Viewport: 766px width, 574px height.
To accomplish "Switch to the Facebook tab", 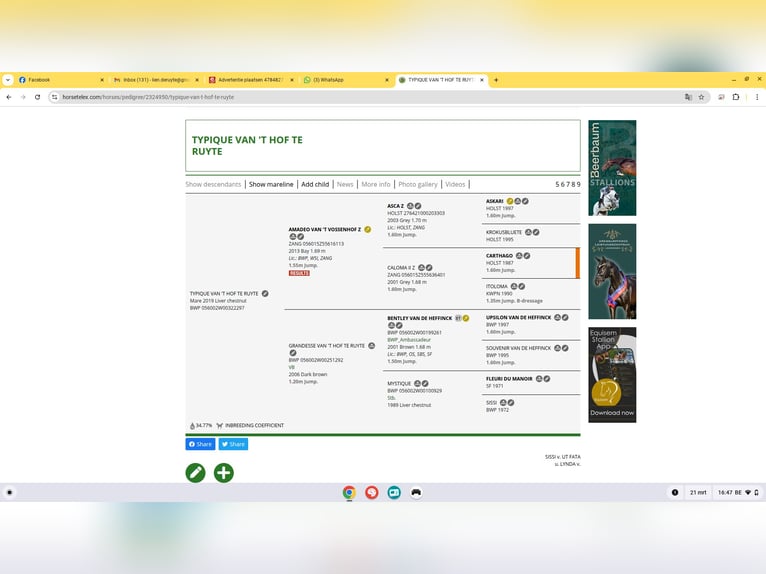I will pos(55,80).
